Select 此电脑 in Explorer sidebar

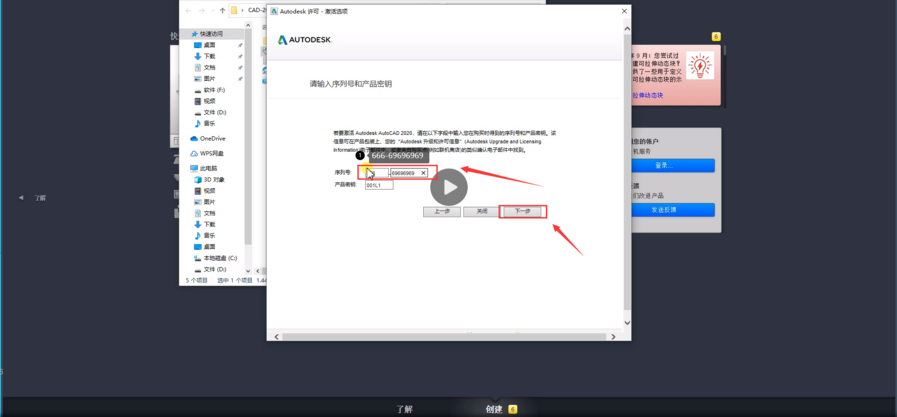204,168
